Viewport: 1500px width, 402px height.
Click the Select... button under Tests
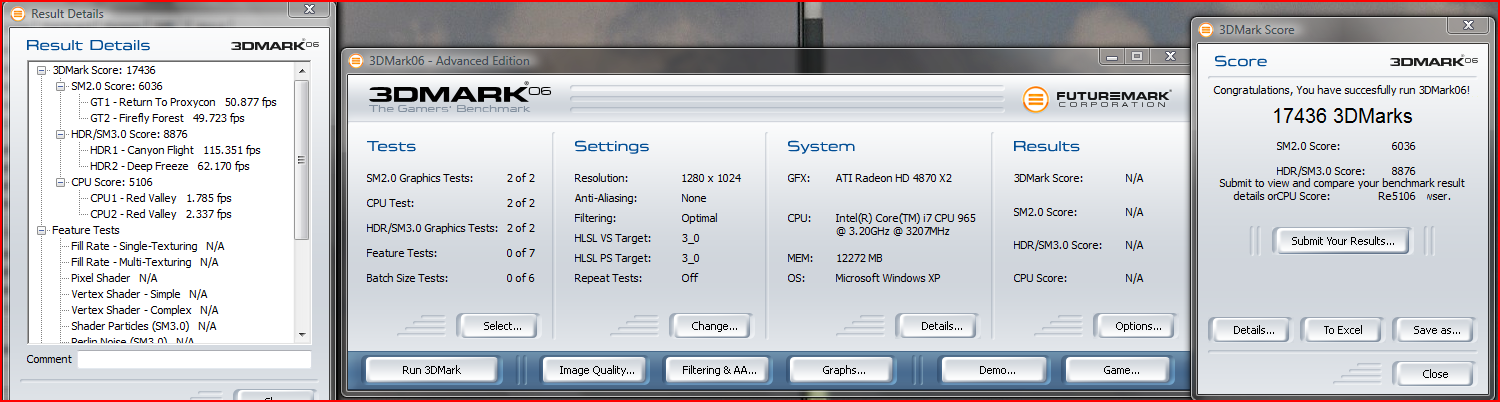coord(502,326)
